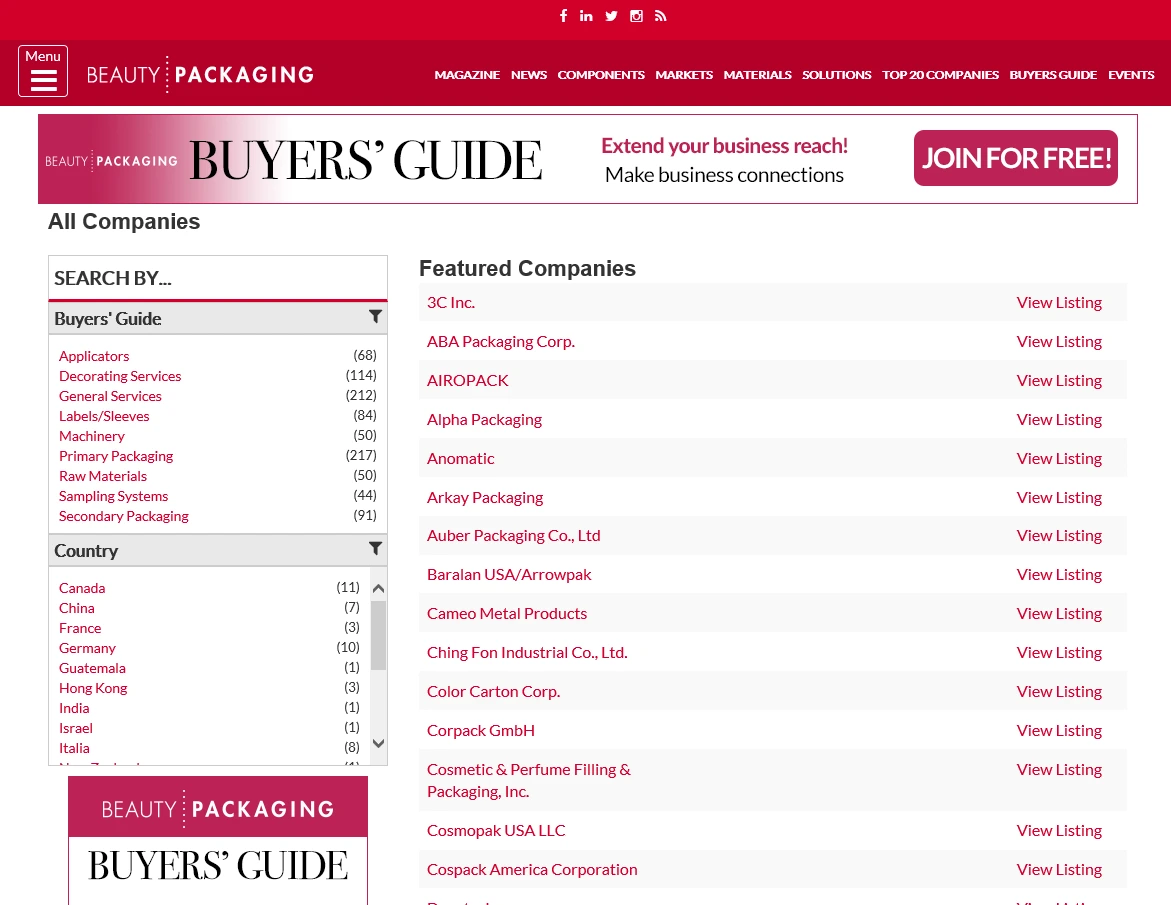Select Hong Kong in country list
The height and width of the screenshot is (905, 1171).
tap(93, 688)
